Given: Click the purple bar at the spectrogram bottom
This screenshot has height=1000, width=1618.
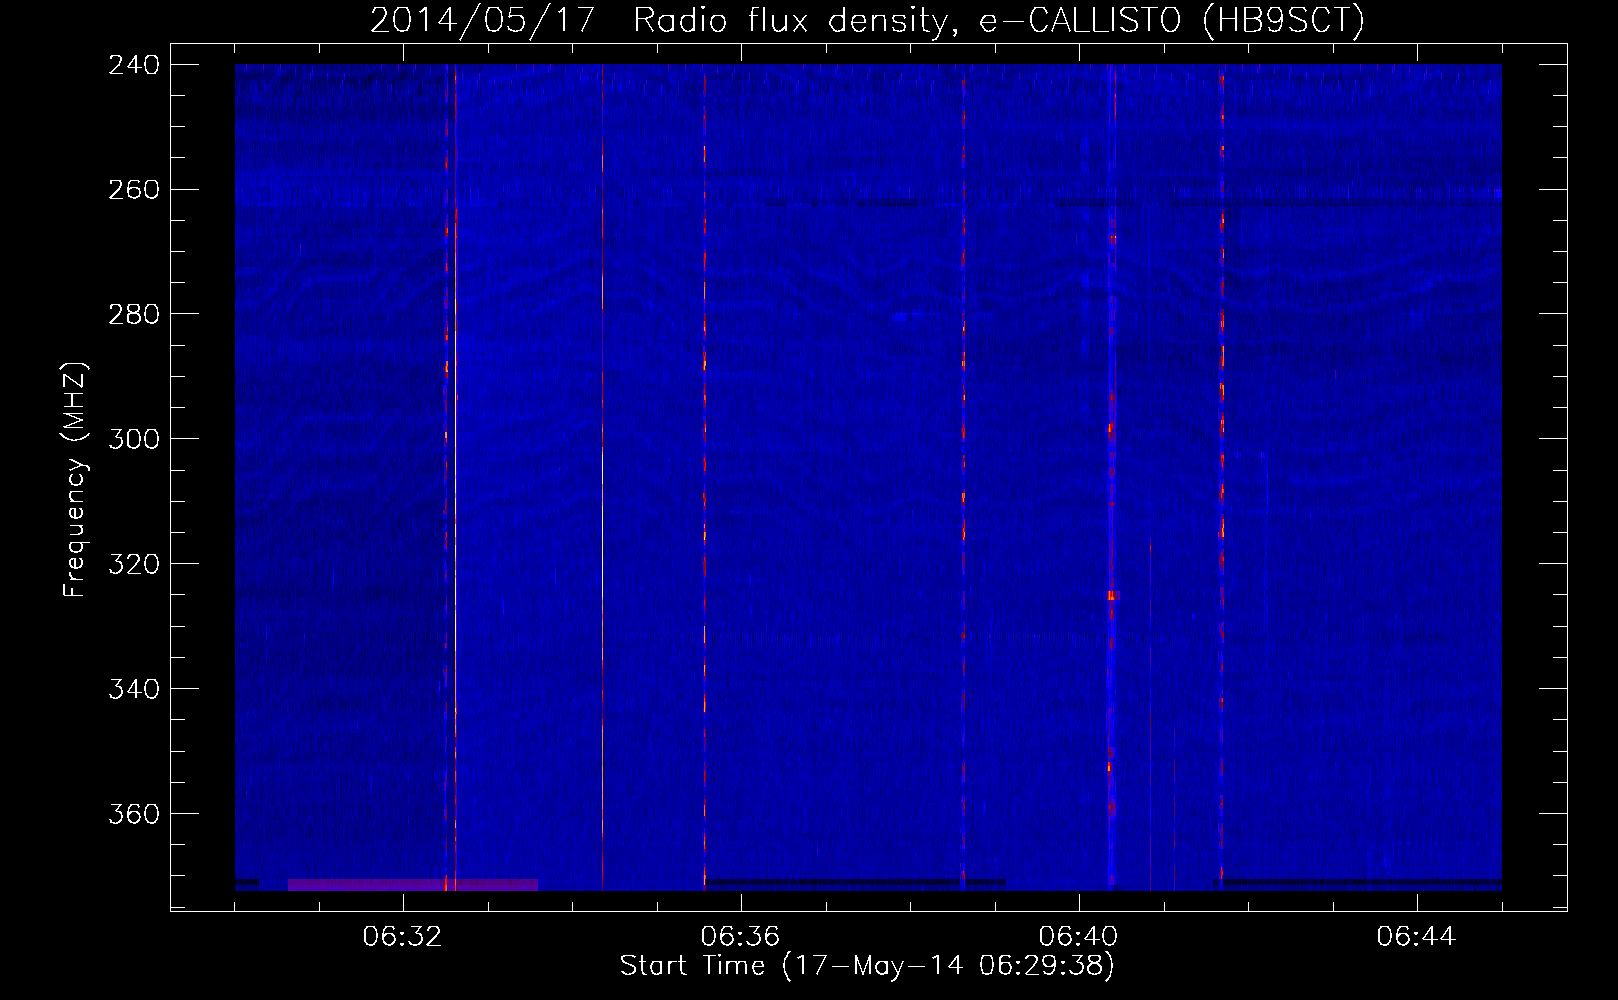Looking at the screenshot, I should click(412, 885).
